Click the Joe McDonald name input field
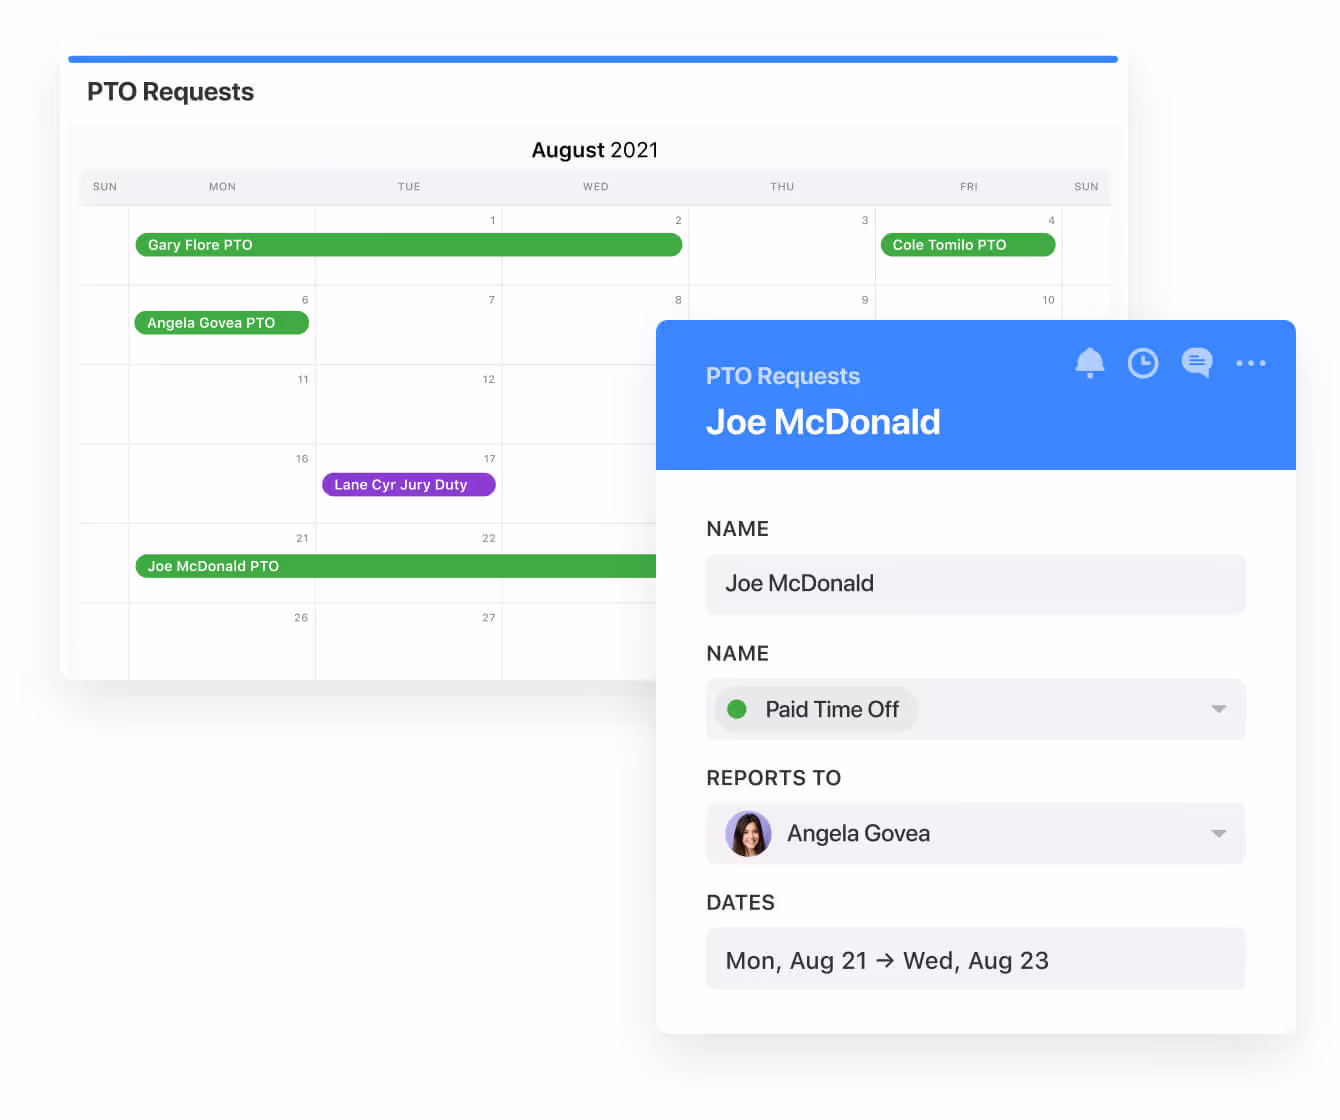 tap(975, 584)
